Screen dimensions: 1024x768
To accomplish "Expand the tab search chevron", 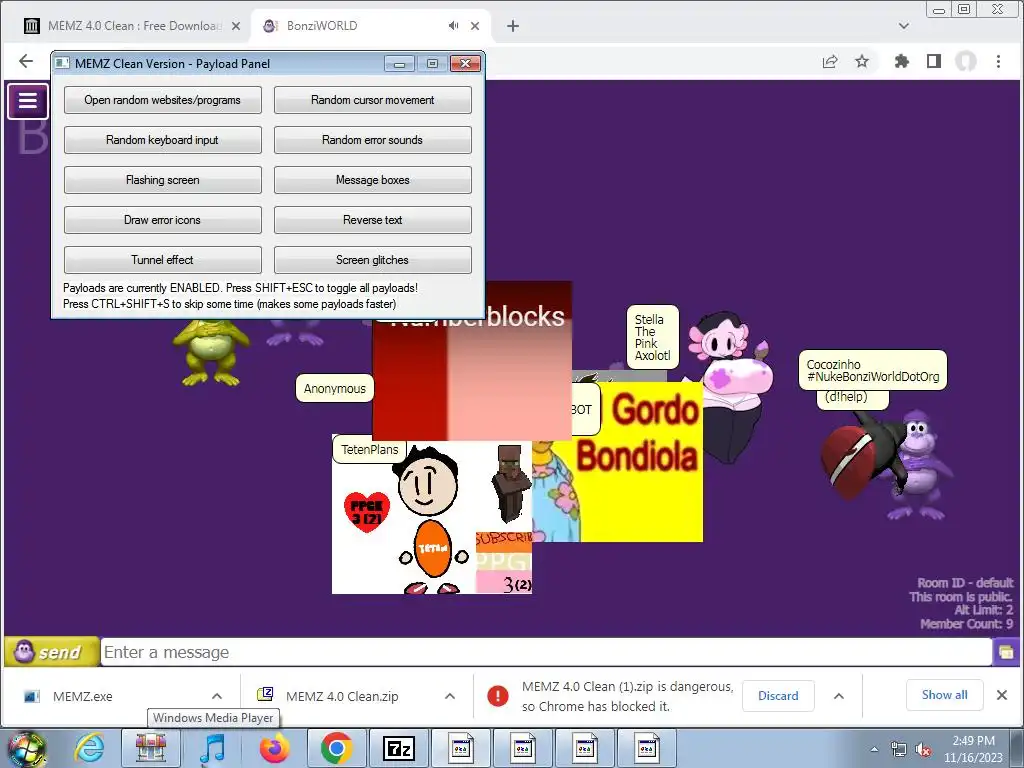I will [x=904, y=26].
